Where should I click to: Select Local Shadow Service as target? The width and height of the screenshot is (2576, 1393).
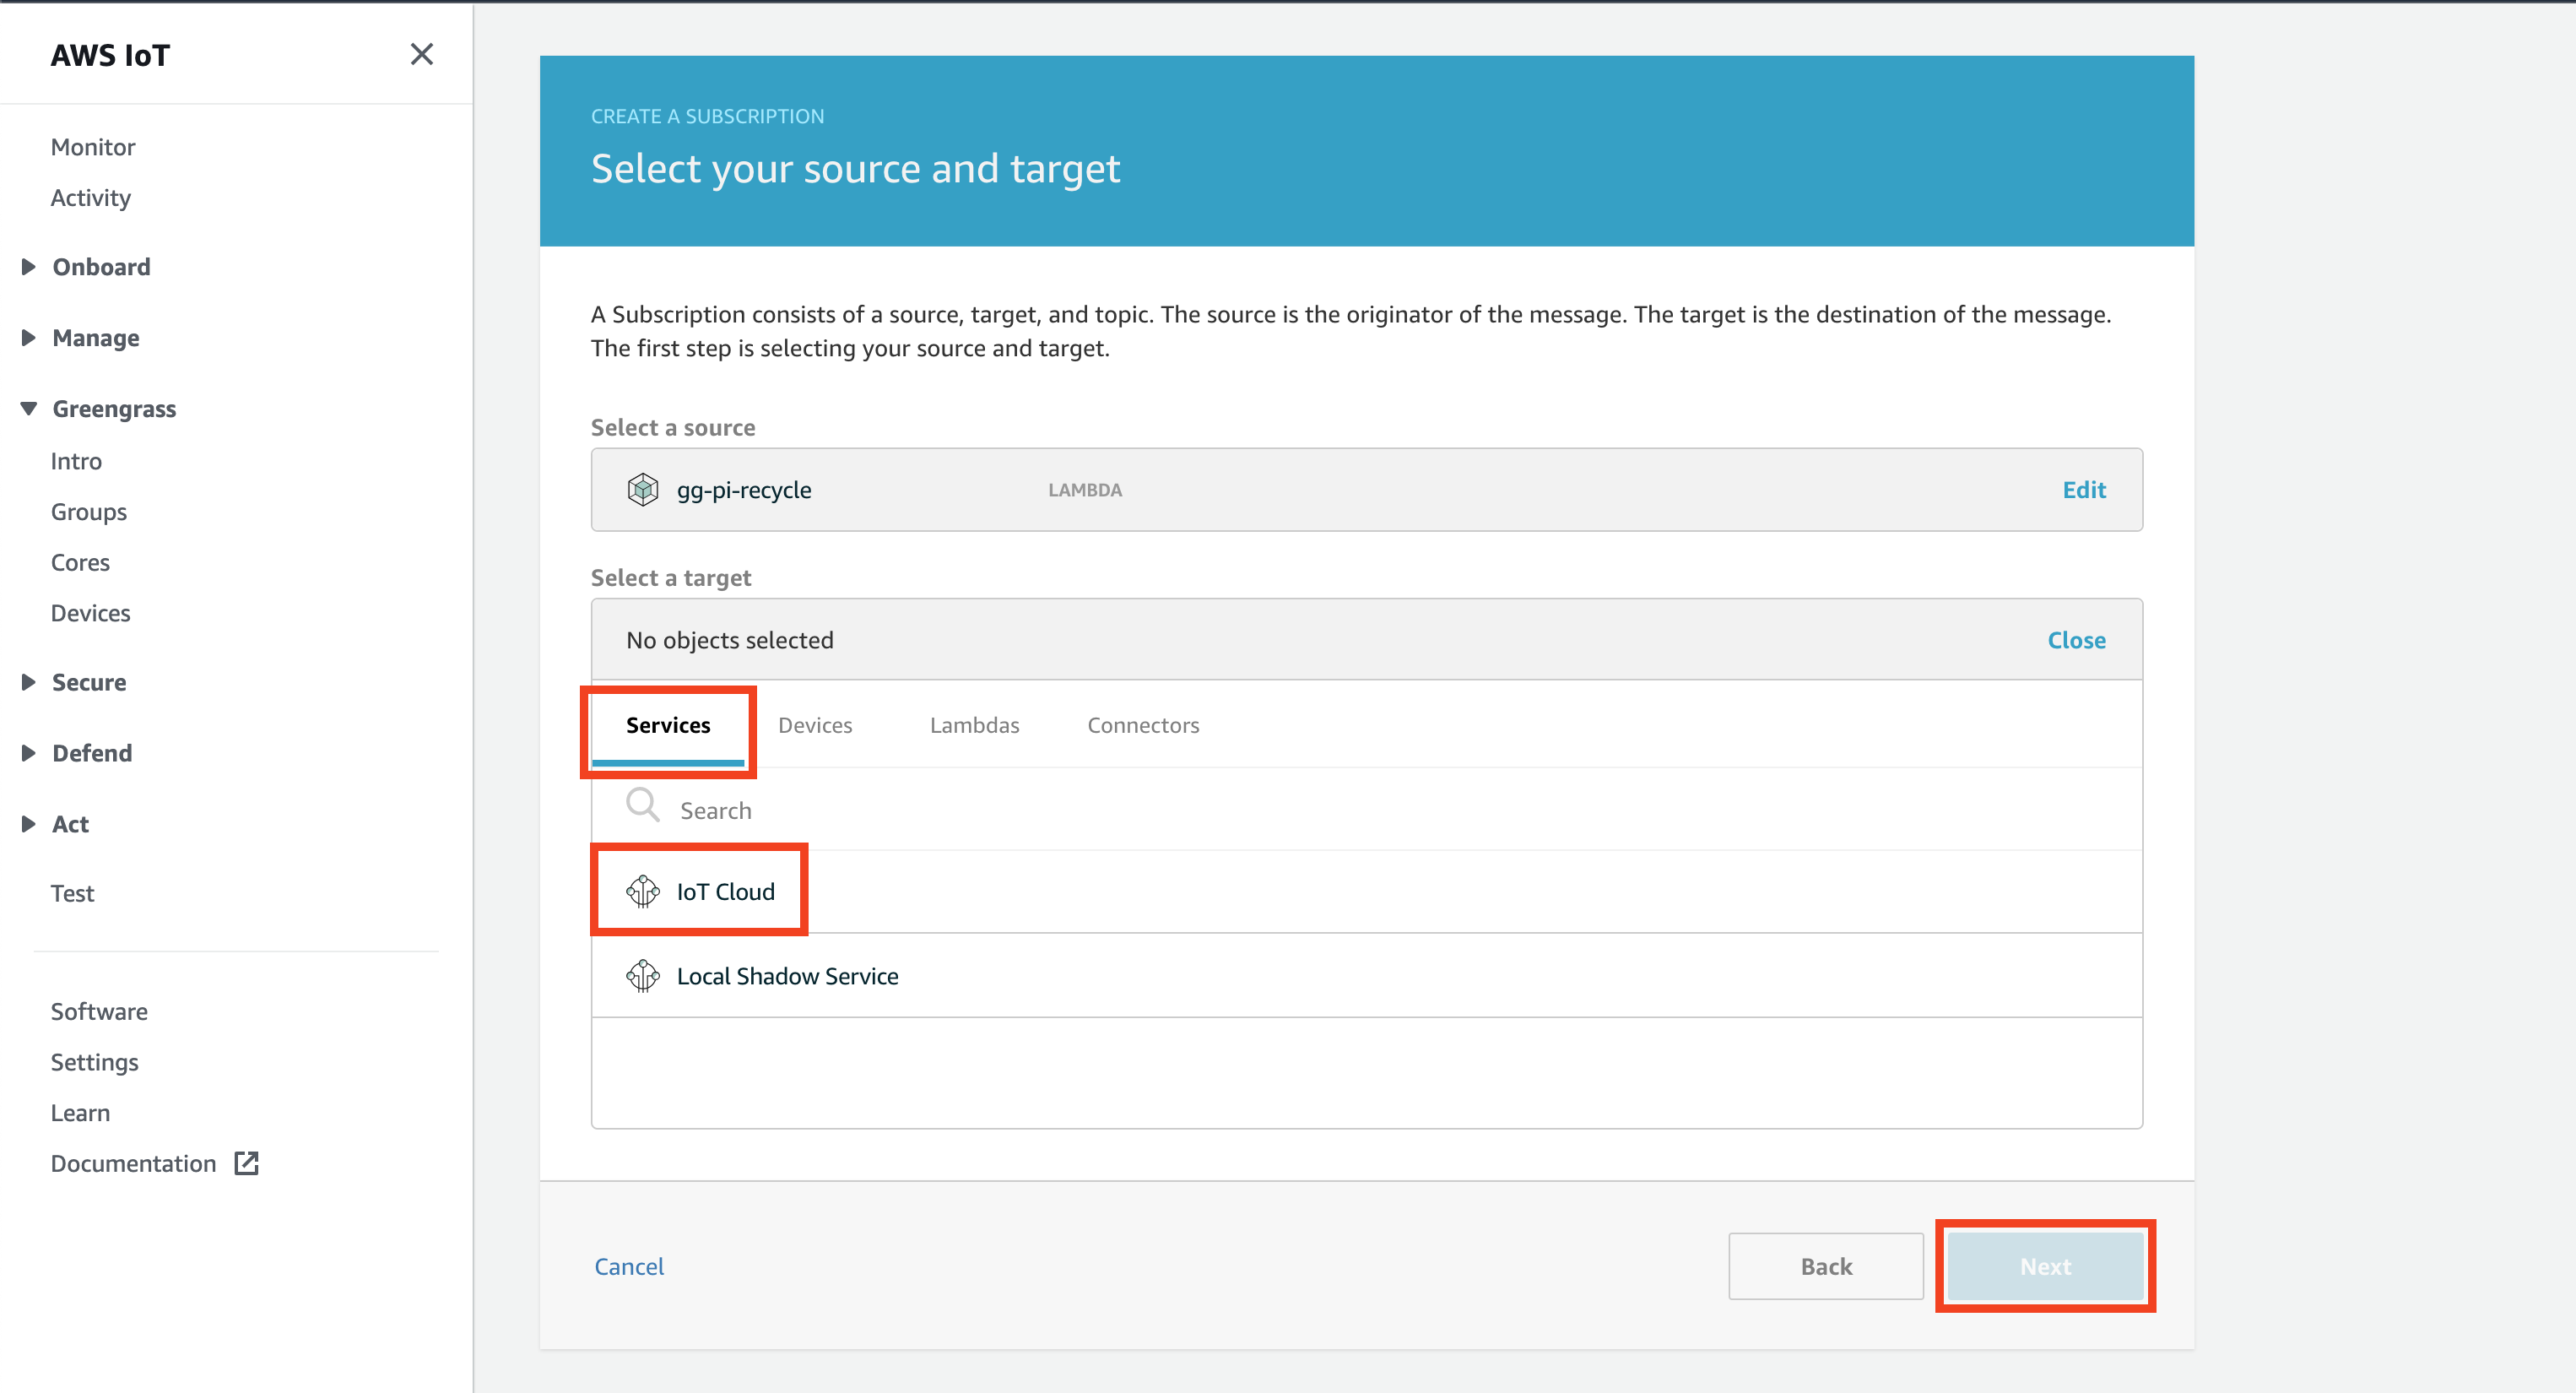coord(1366,976)
